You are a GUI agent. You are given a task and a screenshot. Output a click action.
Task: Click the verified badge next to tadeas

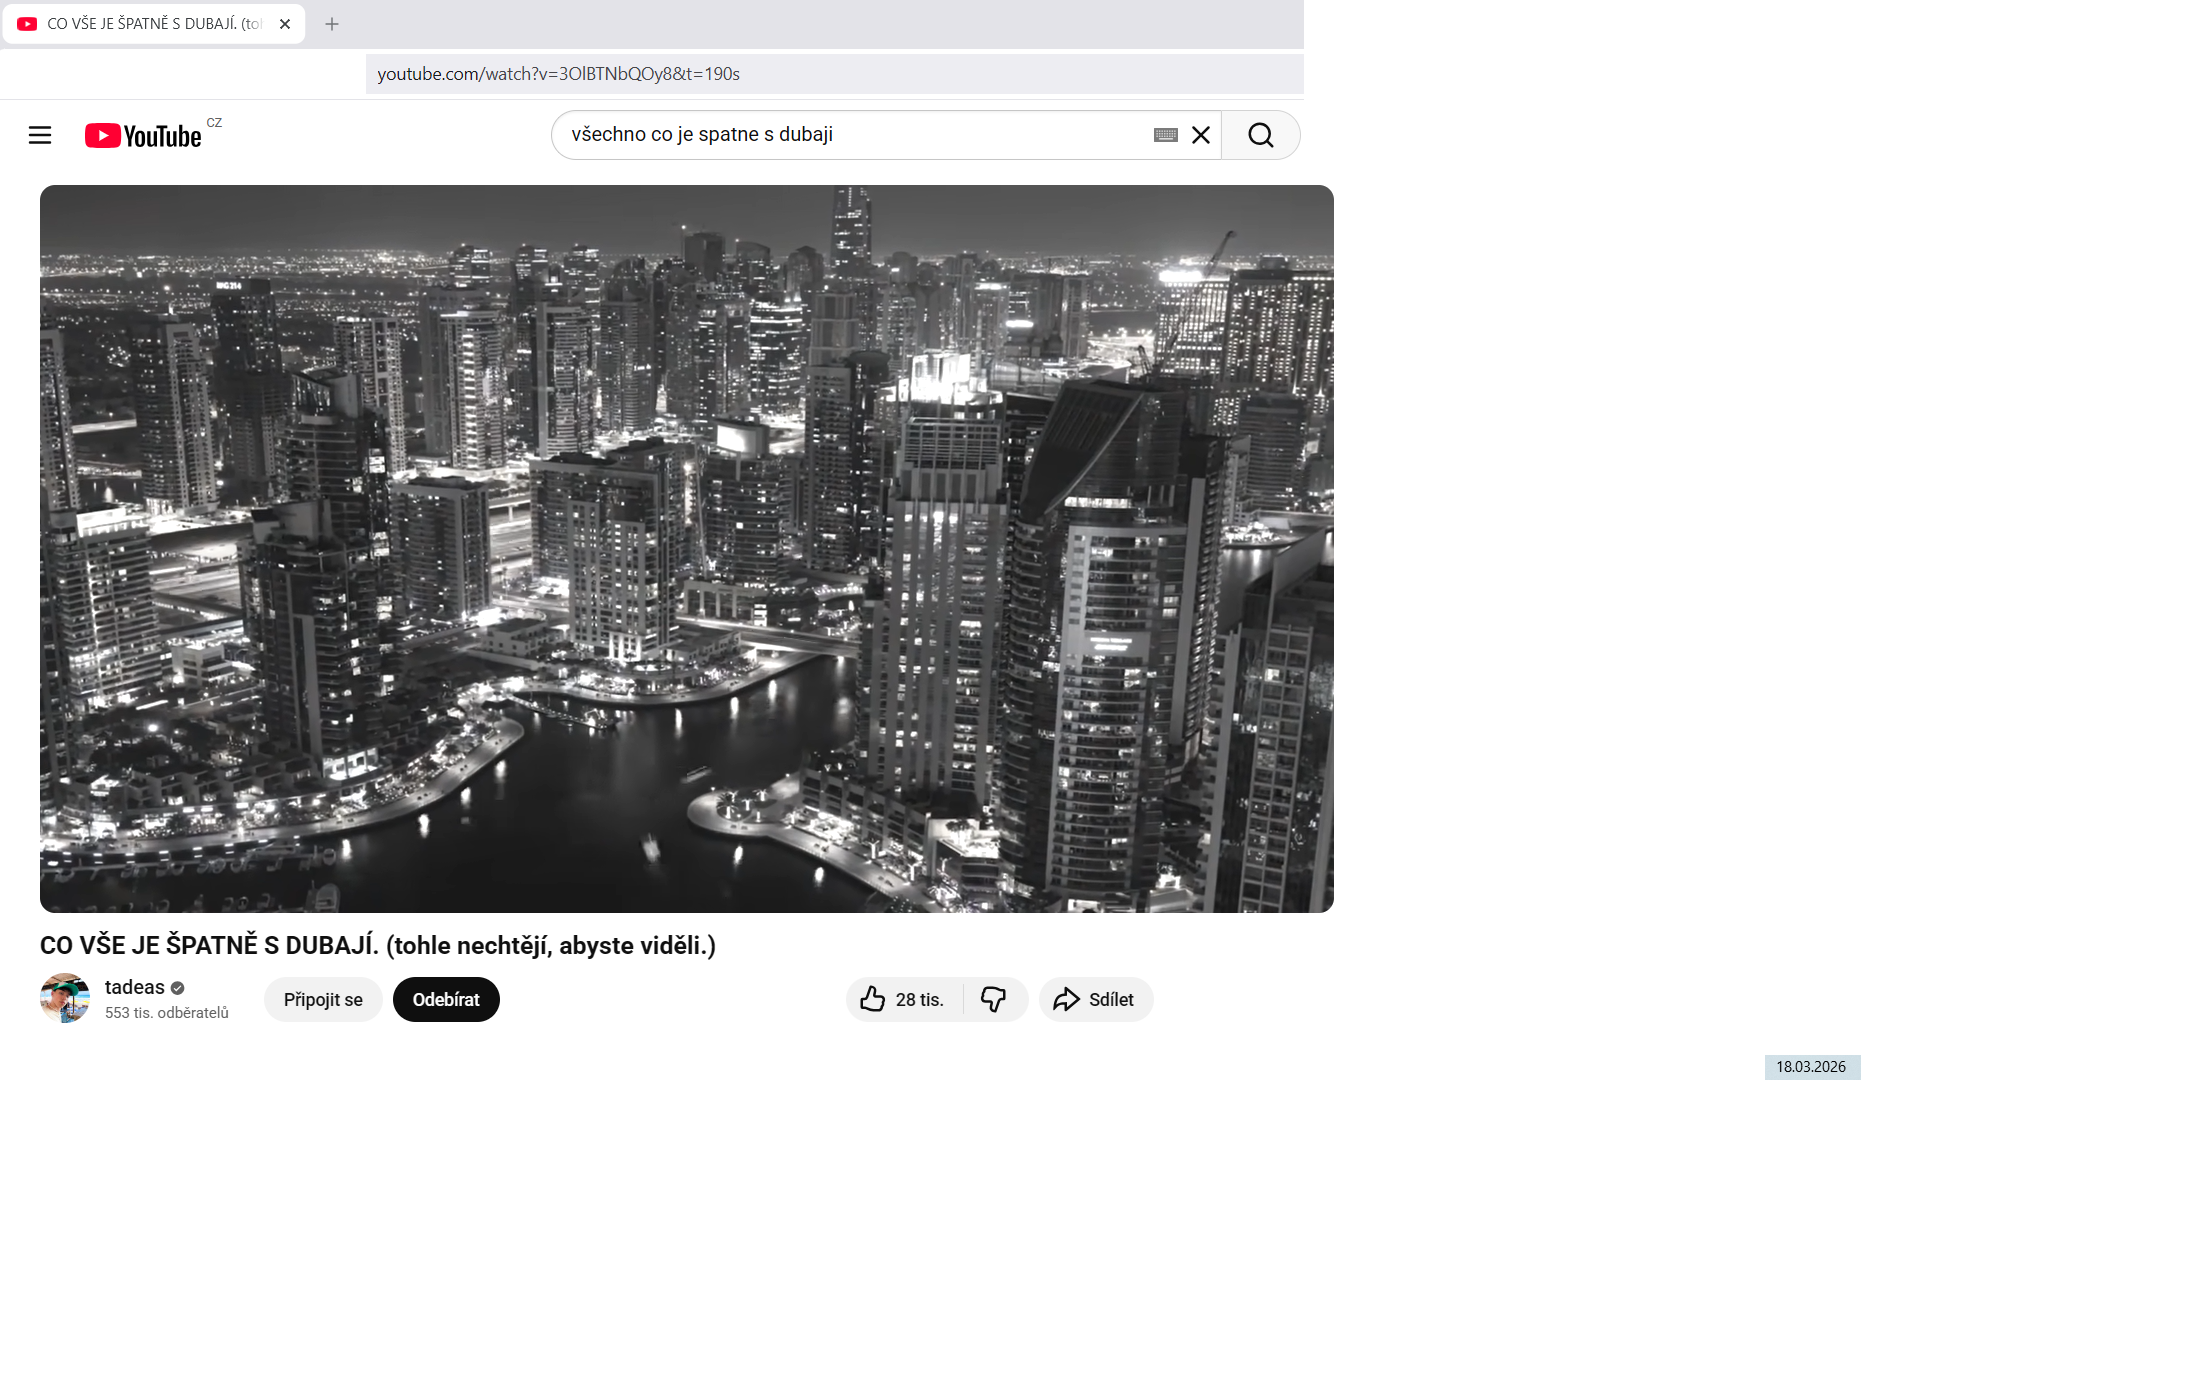pos(178,988)
